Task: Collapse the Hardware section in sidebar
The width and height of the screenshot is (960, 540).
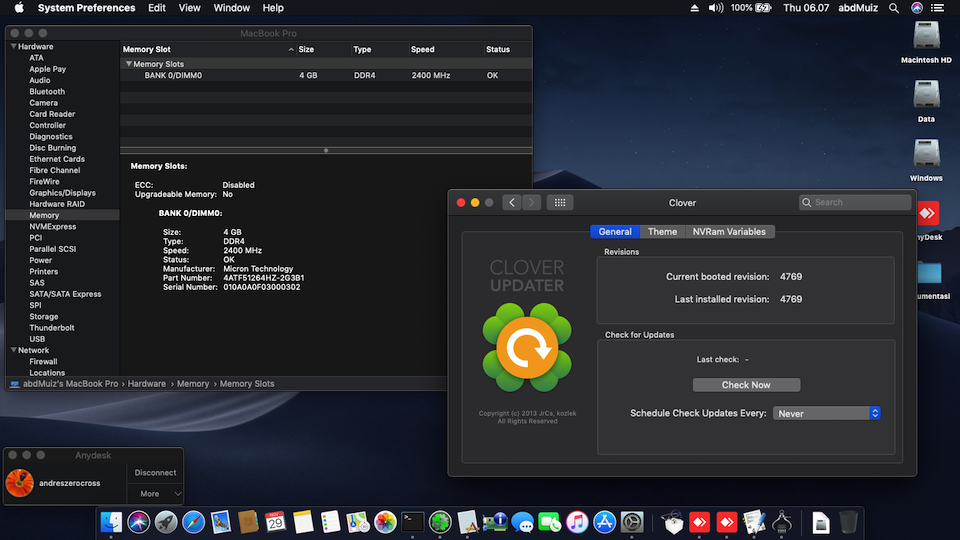Action: [x=13, y=47]
